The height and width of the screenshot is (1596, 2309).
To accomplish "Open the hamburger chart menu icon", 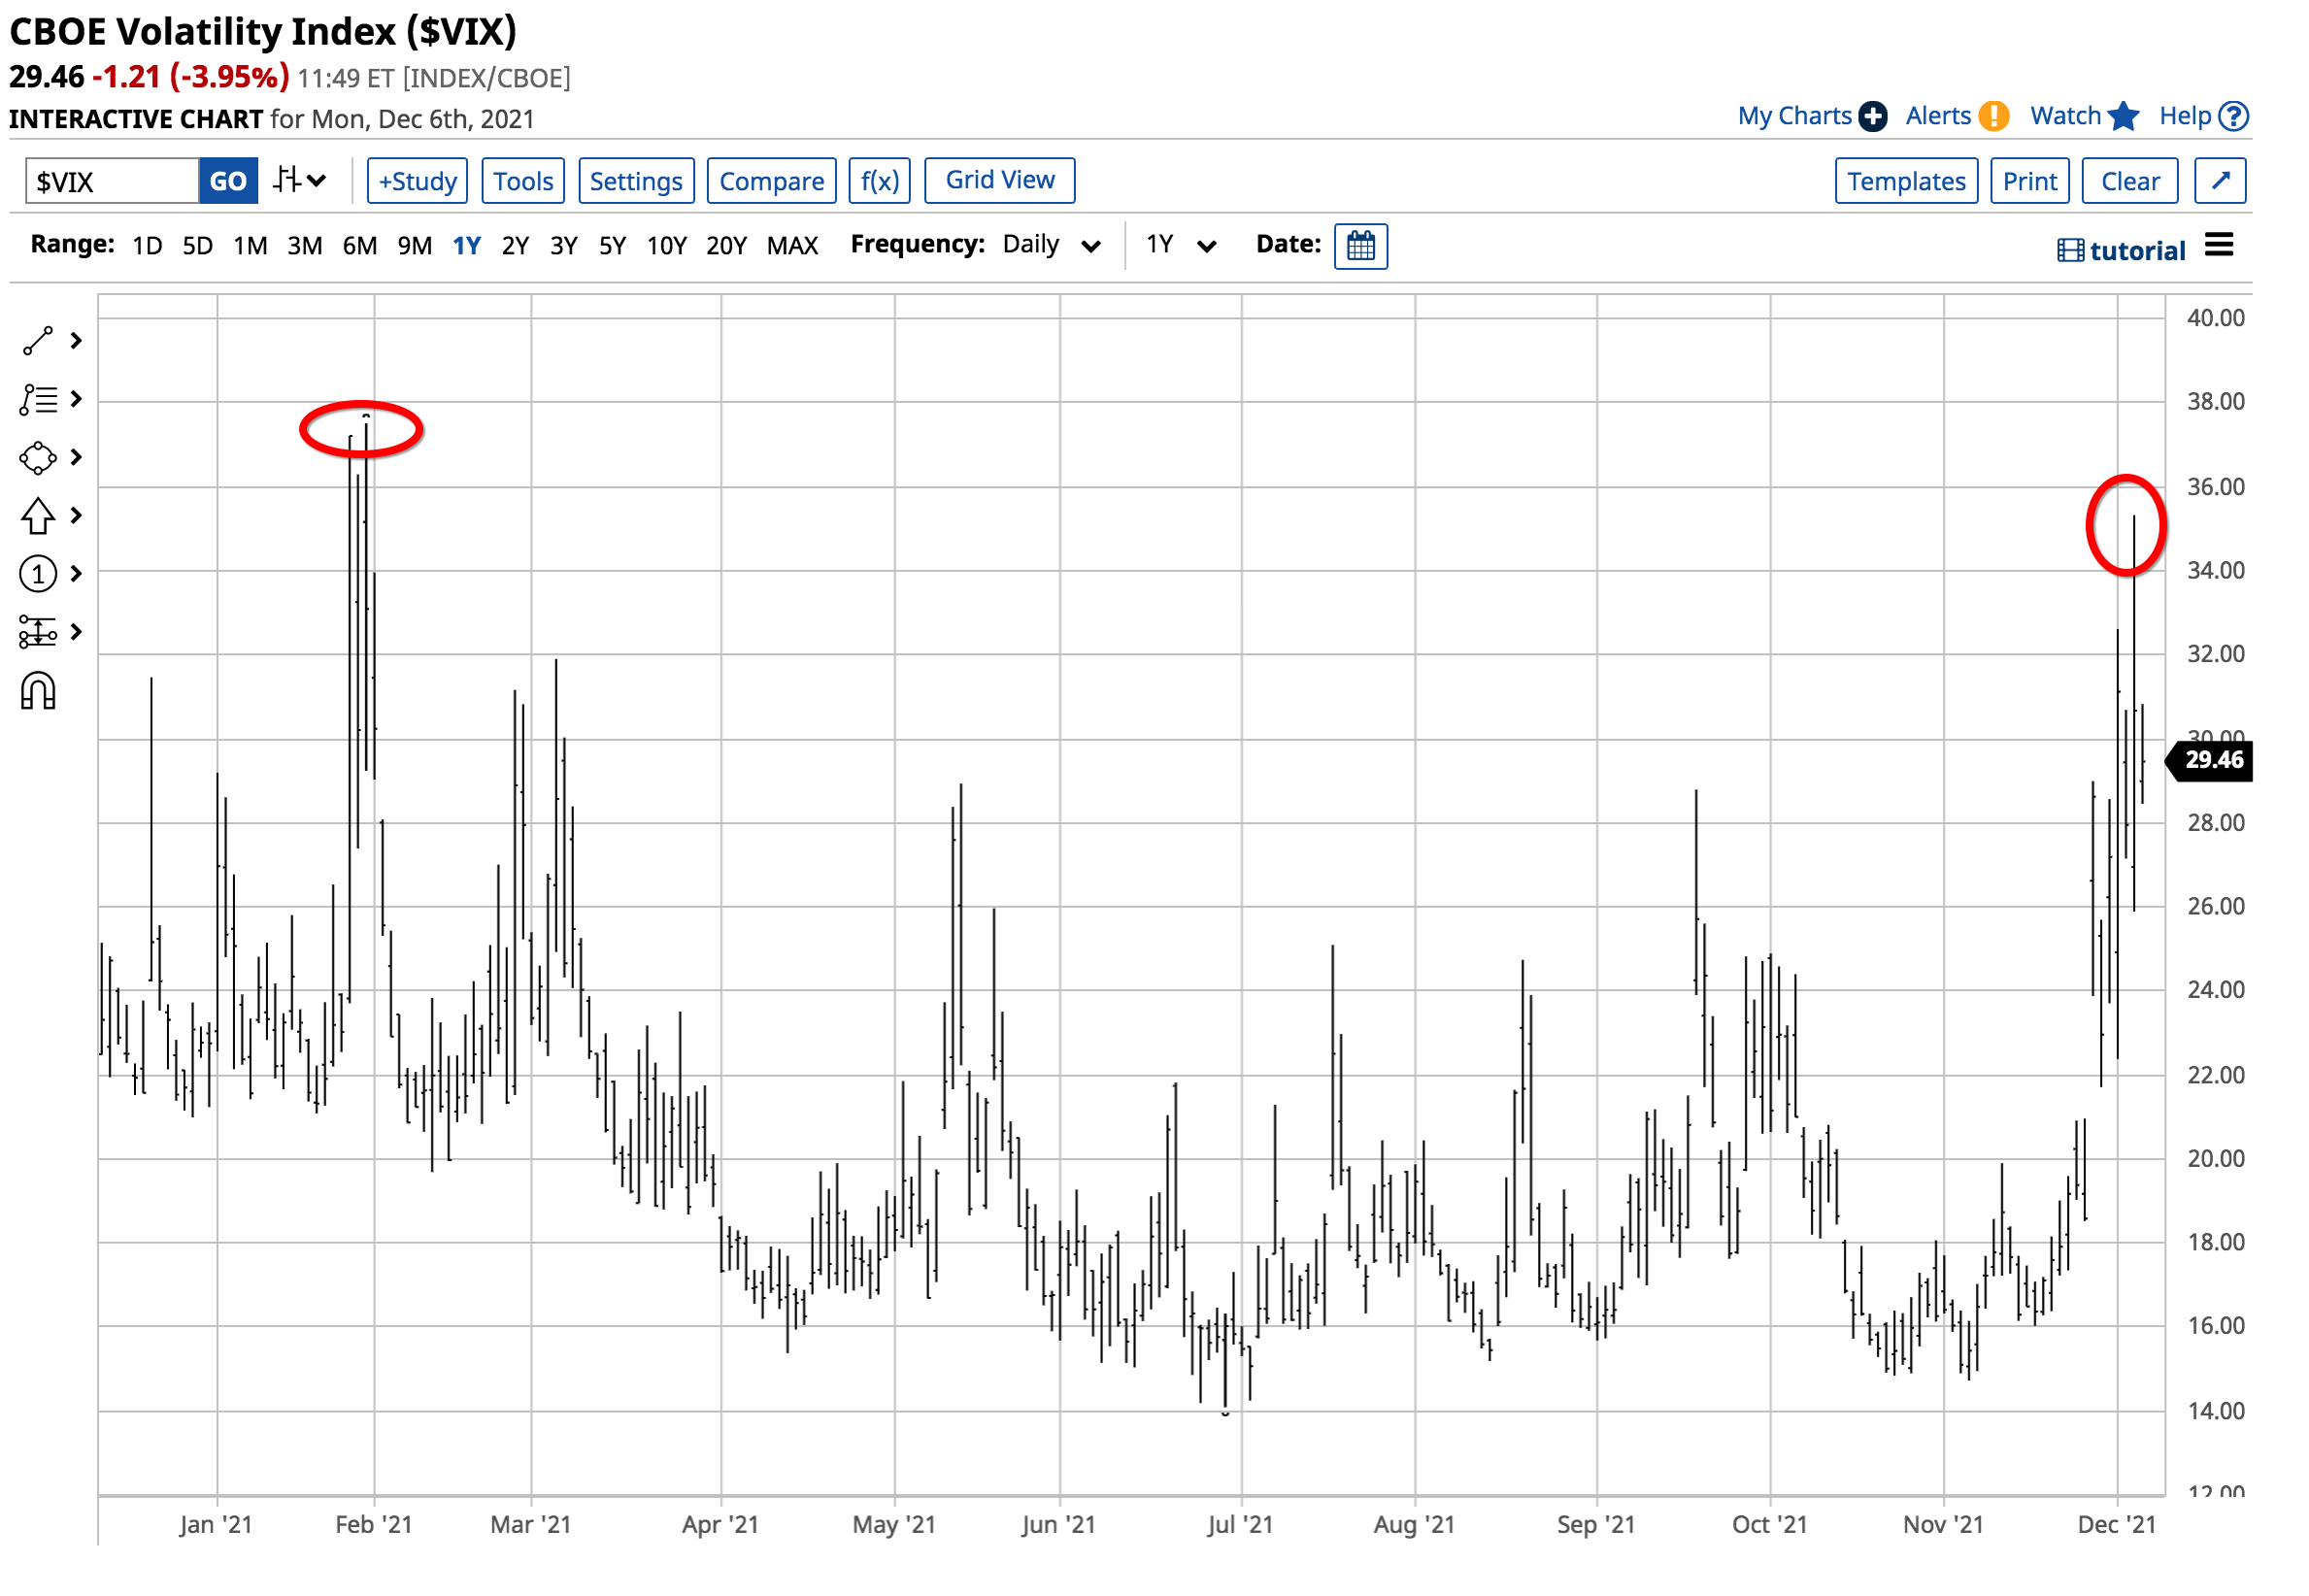I will (x=2219, y=245).
